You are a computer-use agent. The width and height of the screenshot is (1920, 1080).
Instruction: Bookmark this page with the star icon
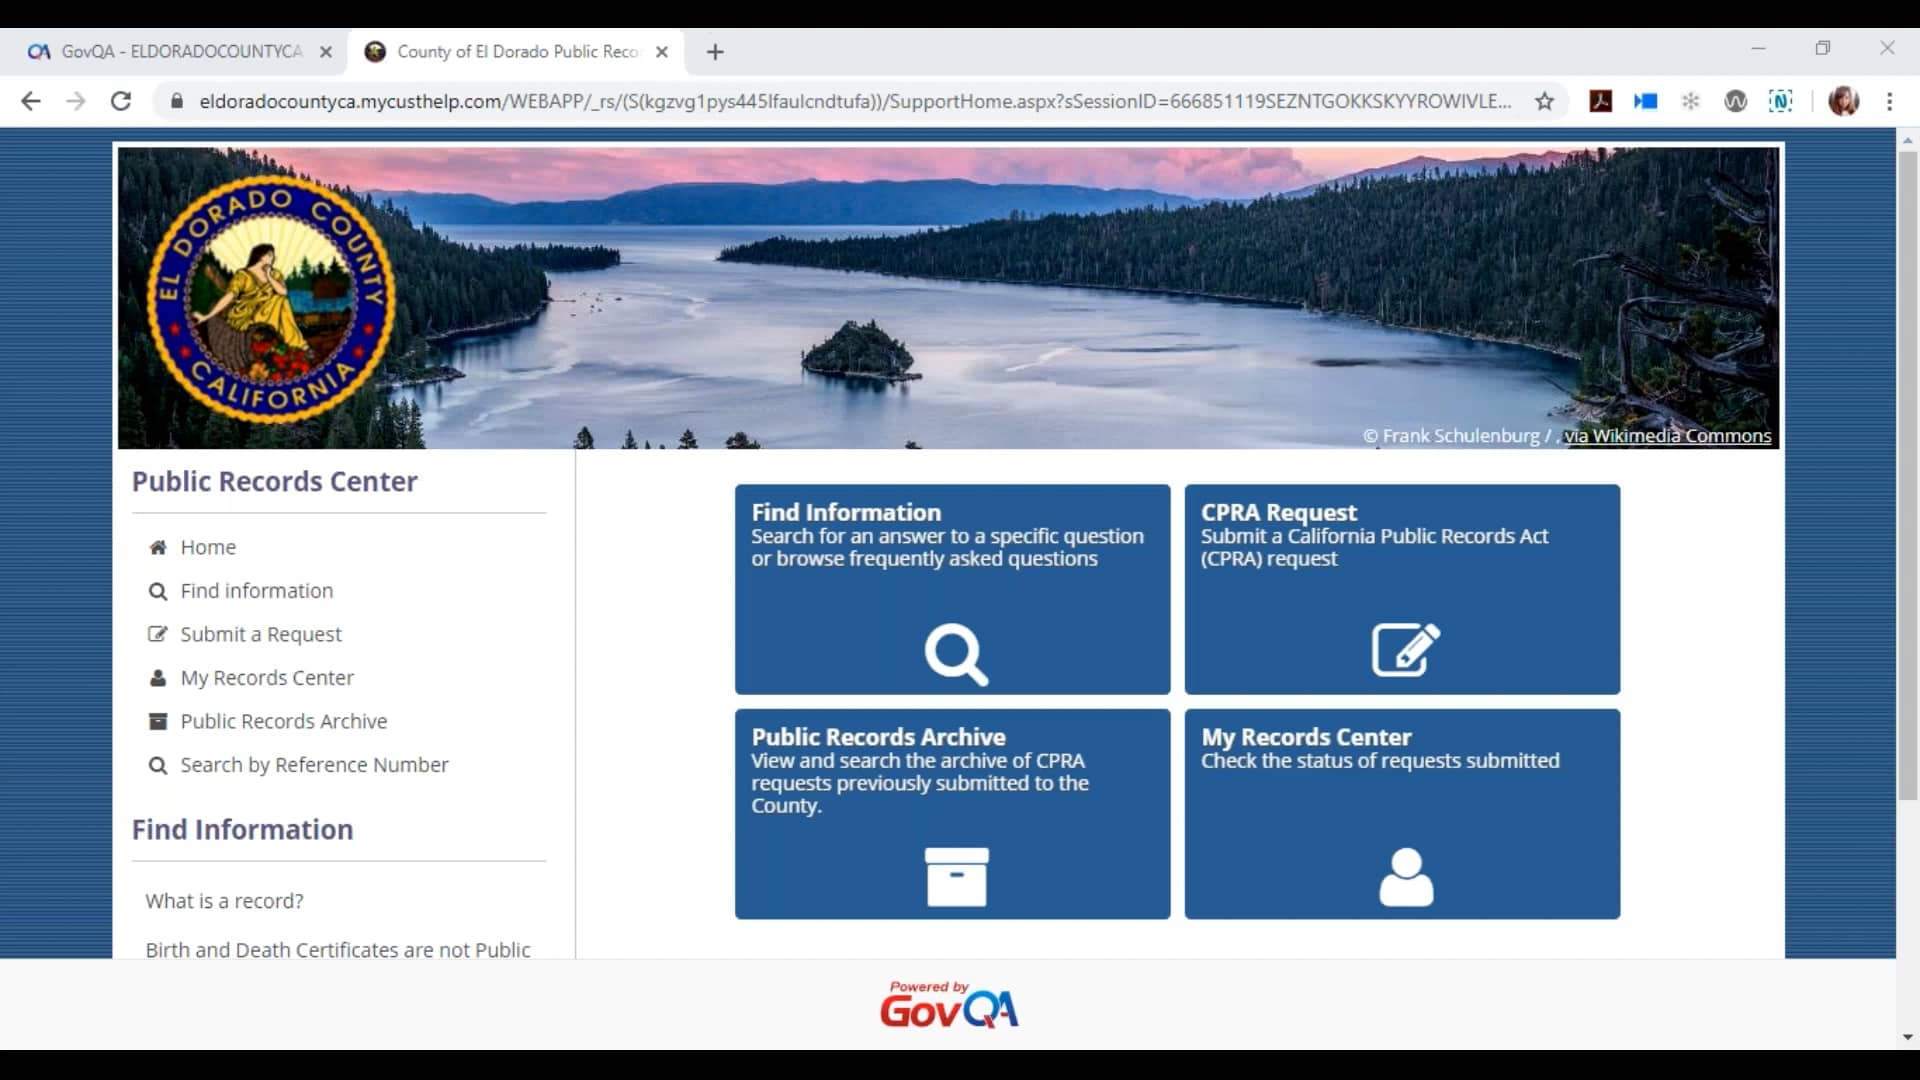tap(1545, 101)
